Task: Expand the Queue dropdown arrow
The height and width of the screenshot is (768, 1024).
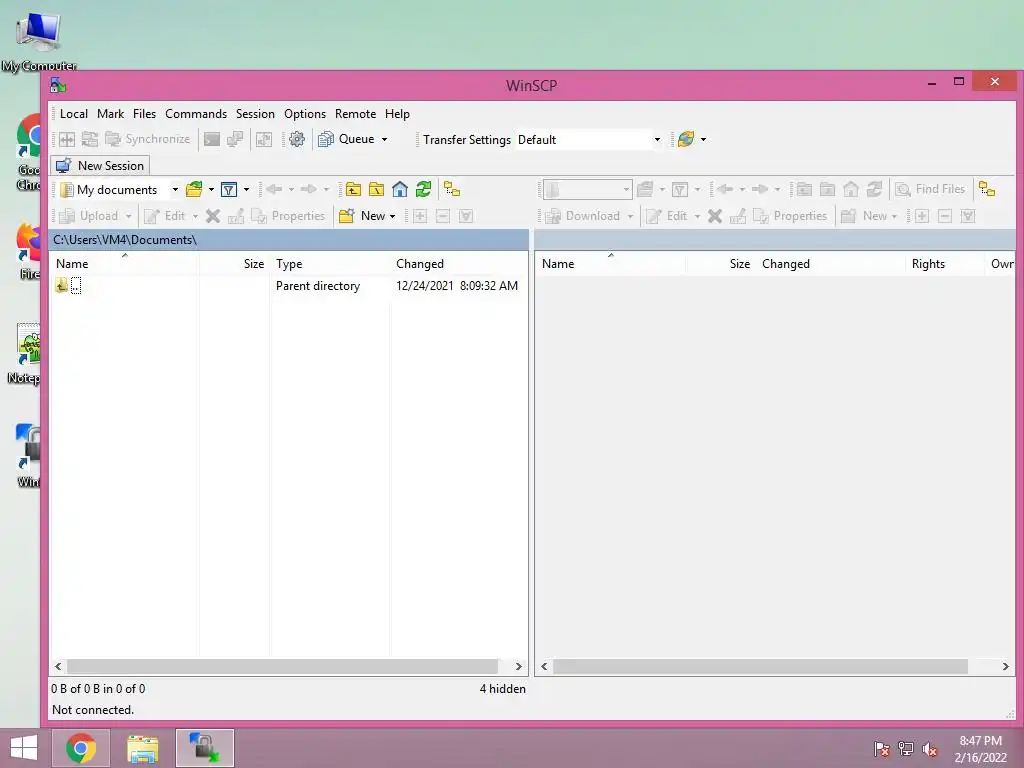Action: [385, 139]
